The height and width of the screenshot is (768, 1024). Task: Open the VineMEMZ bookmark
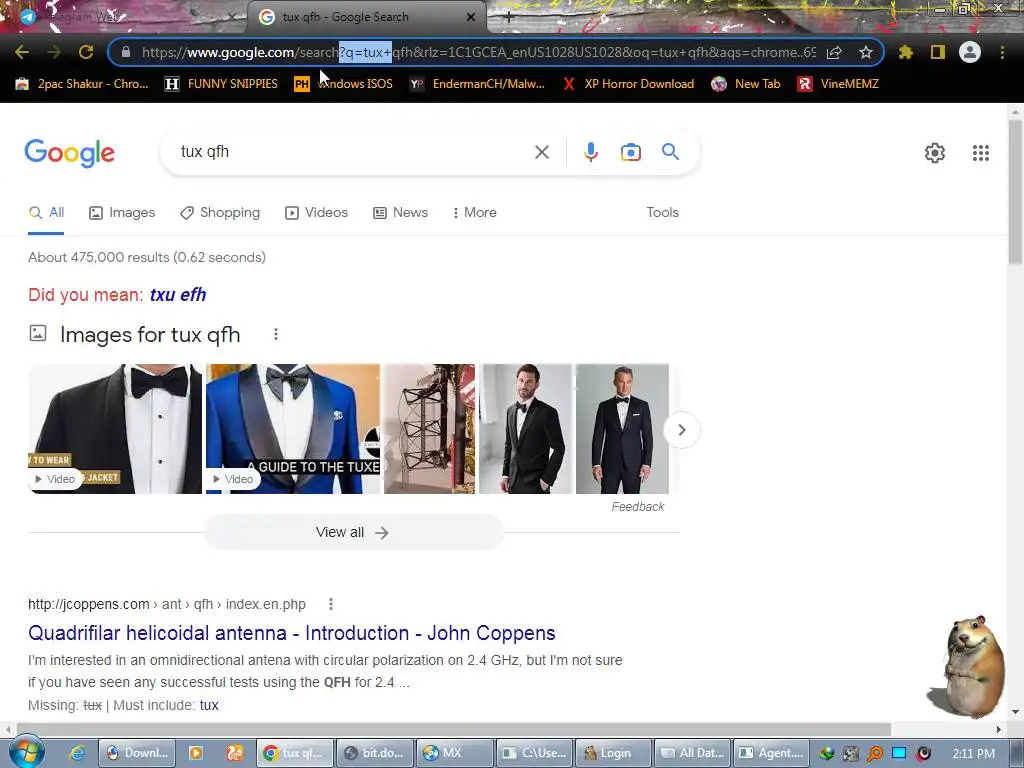pyautogui.click(x=838, y=84)
